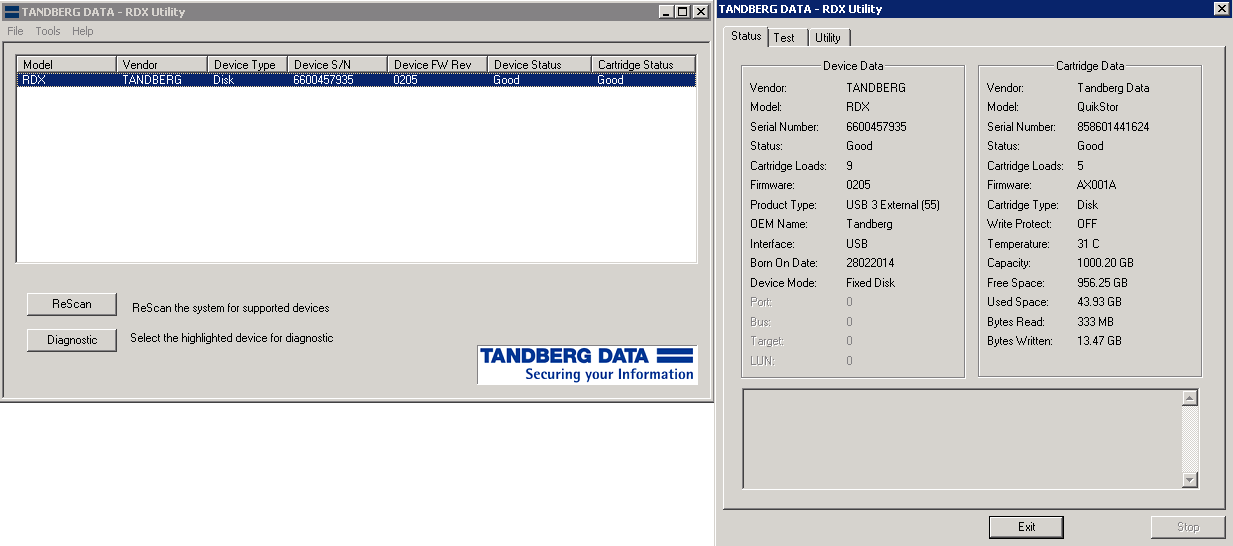Viewport: 1233px width, 546px height.
Task: Click cartridge serial number 858601441624
Action: (1113, 127)
